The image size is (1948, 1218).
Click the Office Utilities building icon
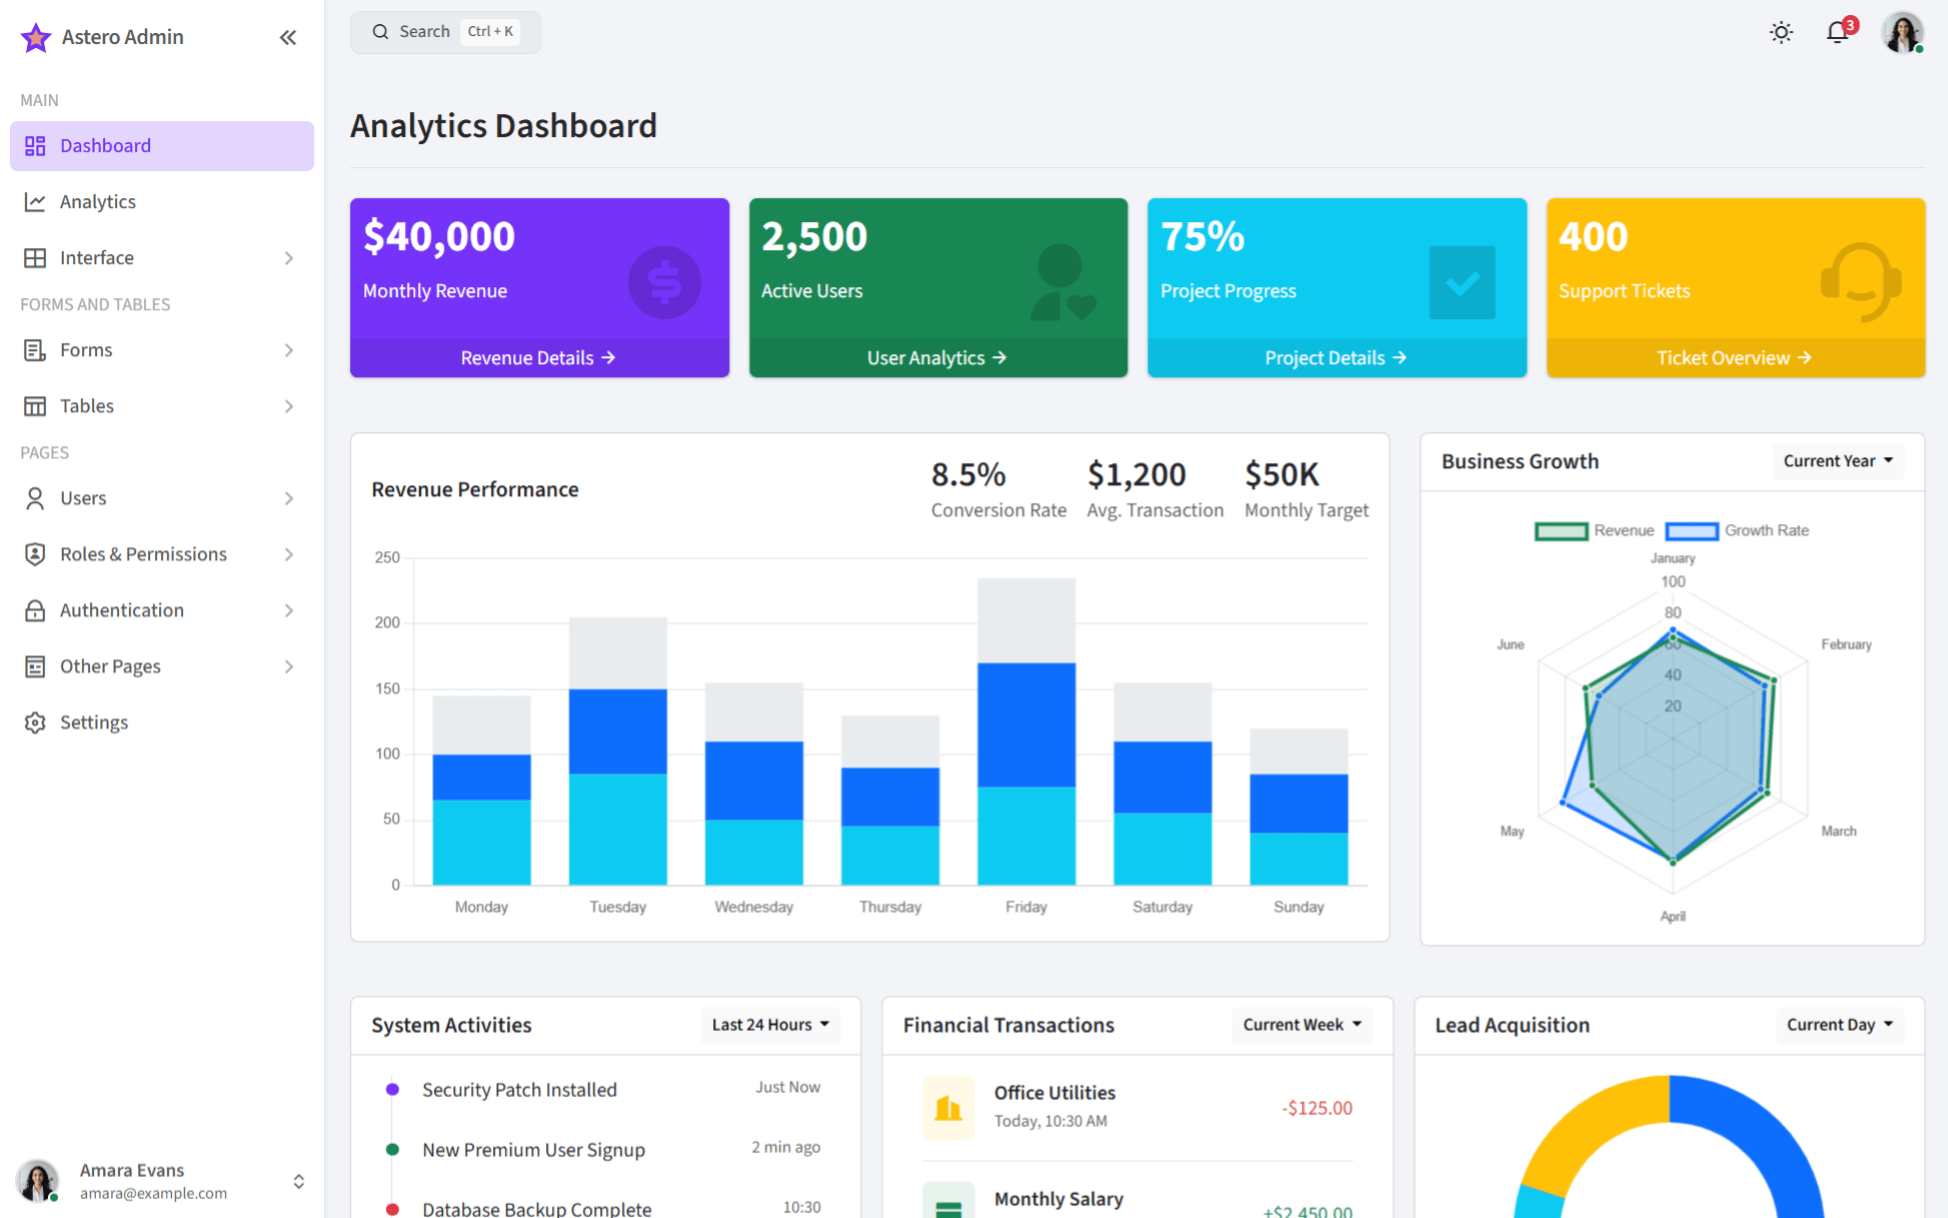[948, 1107]
